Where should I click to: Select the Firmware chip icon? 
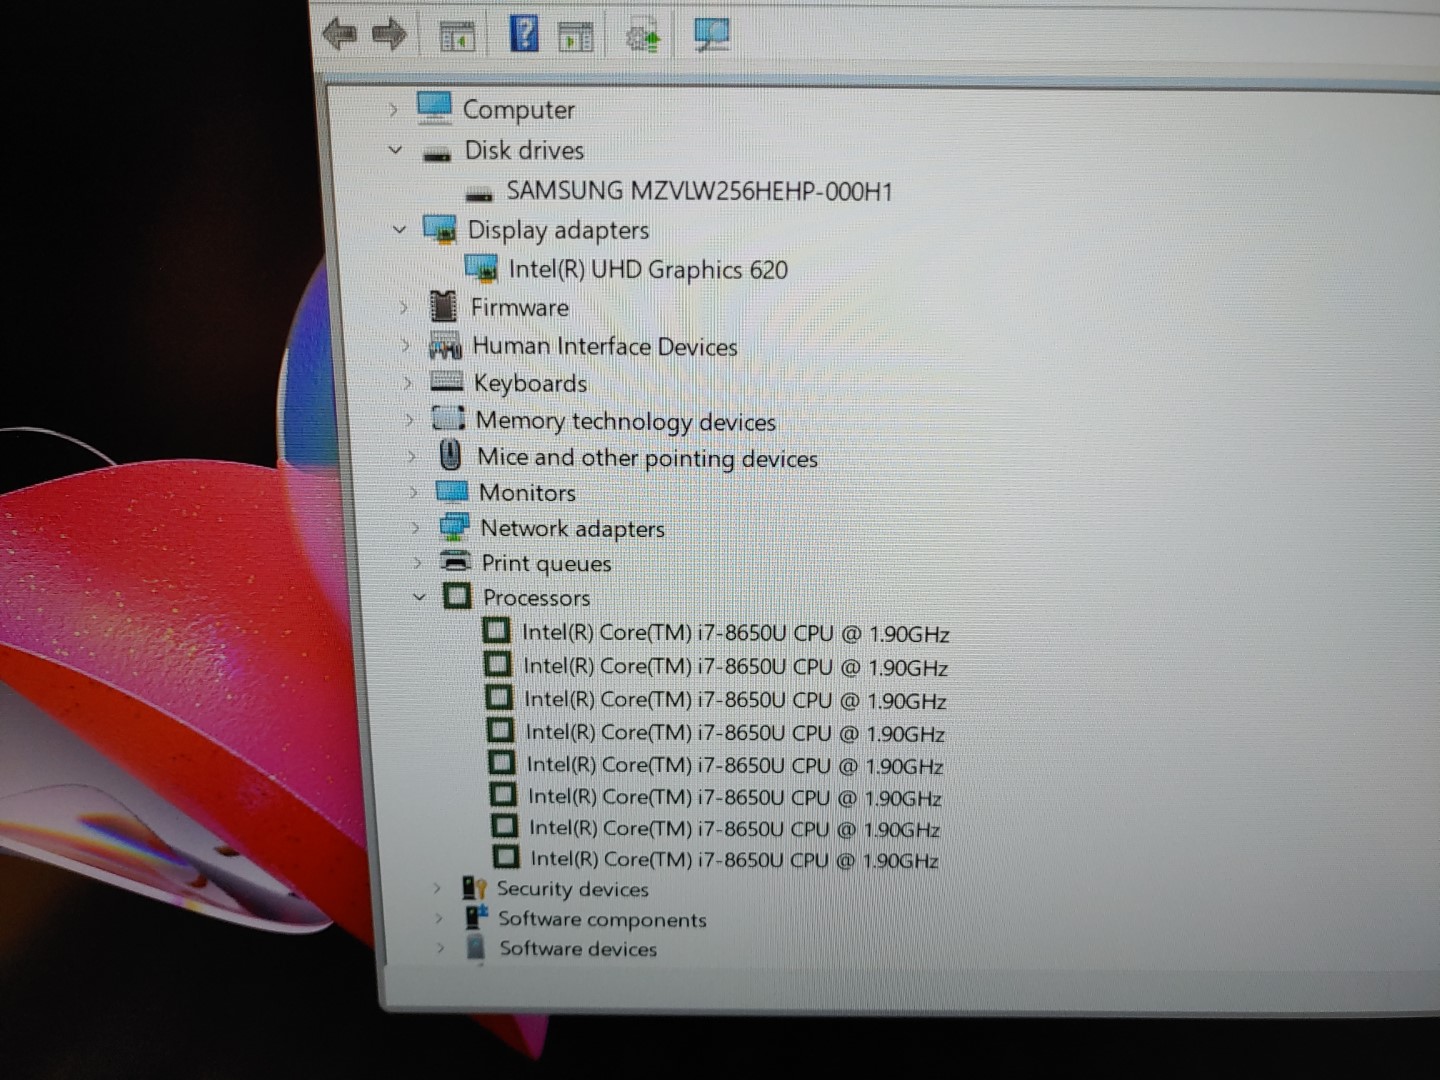(442, 306)
